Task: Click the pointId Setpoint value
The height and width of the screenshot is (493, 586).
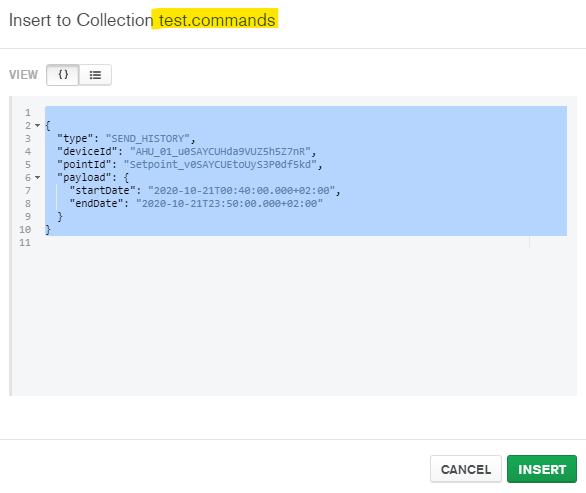Action: click(x=220, y=165)
